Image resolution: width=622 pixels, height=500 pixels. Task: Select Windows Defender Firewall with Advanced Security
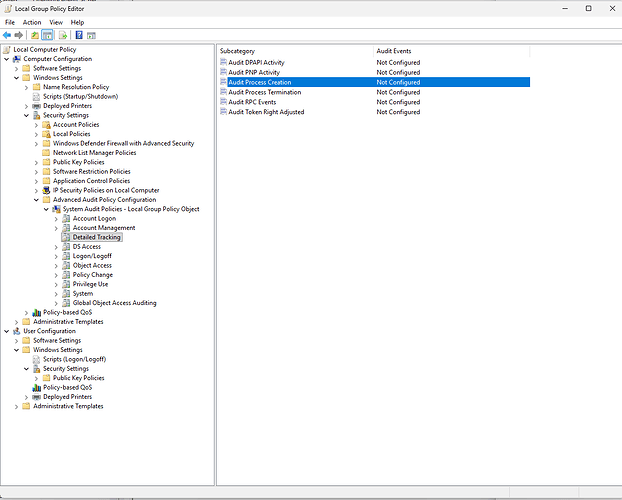click(x=123, y=143)
